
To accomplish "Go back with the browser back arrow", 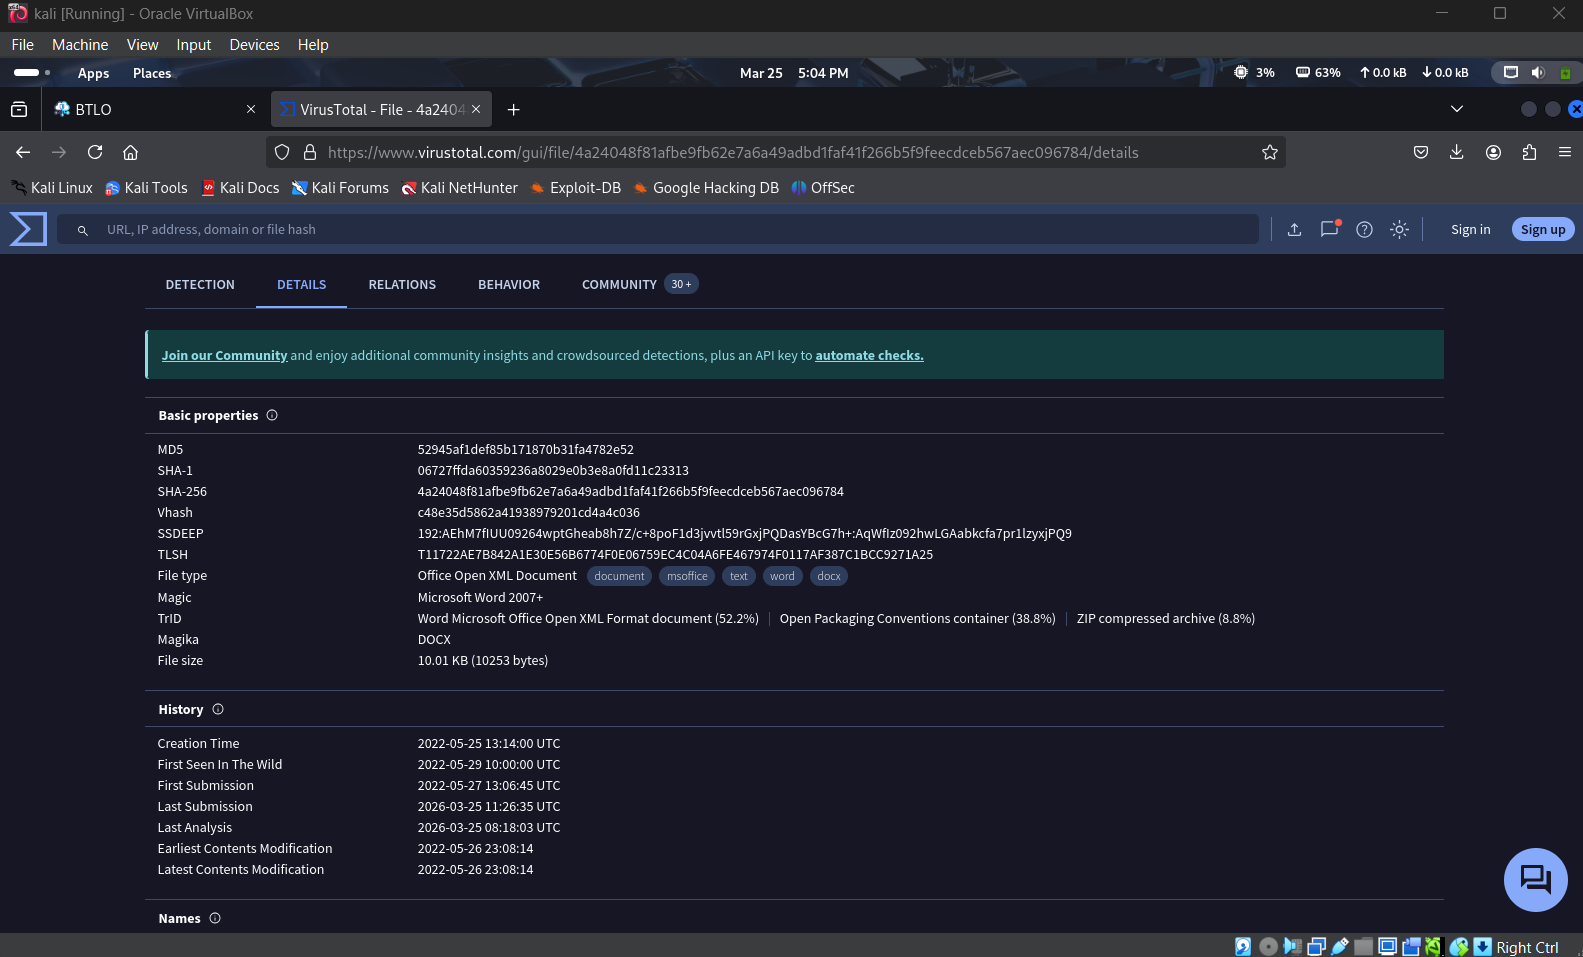I will click(x=23, y=152).
